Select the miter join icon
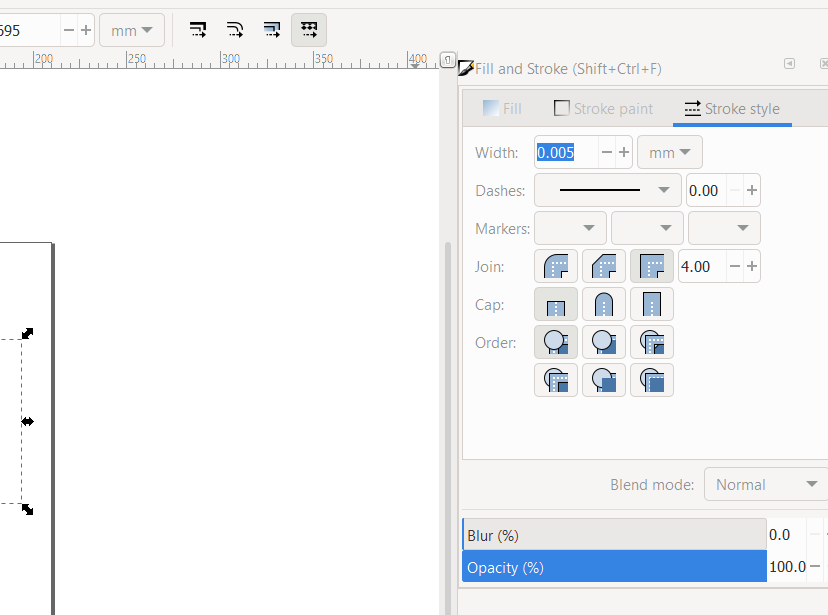This screenshot has height=615, width=828. (652, 266)
